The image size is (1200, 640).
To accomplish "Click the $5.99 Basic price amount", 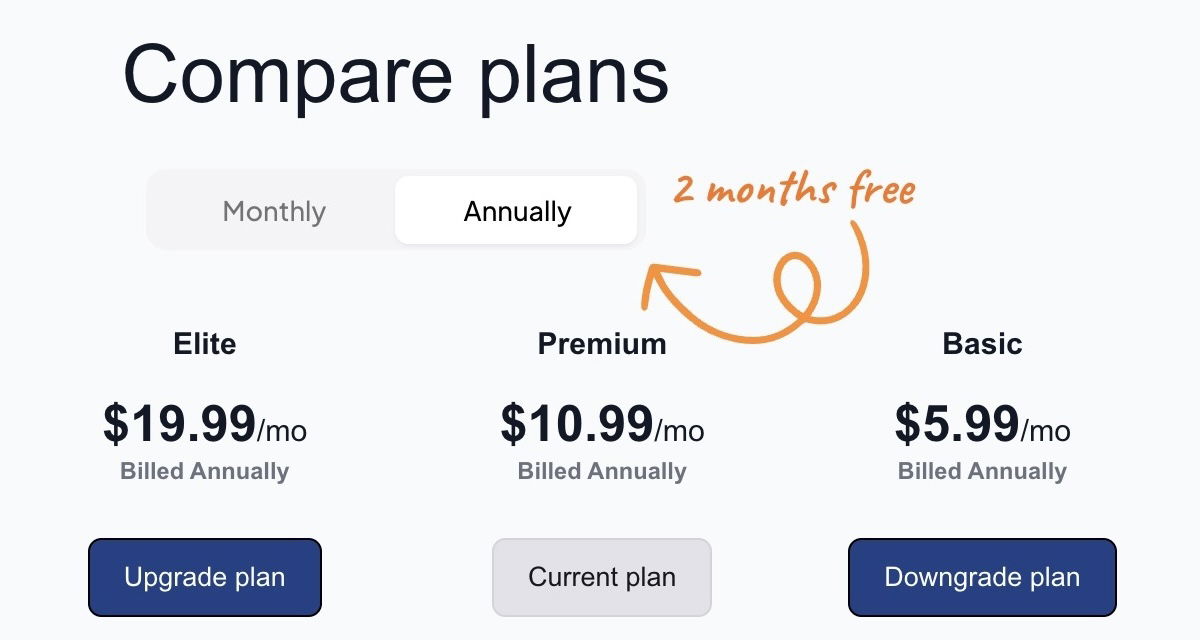I will pyautogui.click(x=957, y=424).
